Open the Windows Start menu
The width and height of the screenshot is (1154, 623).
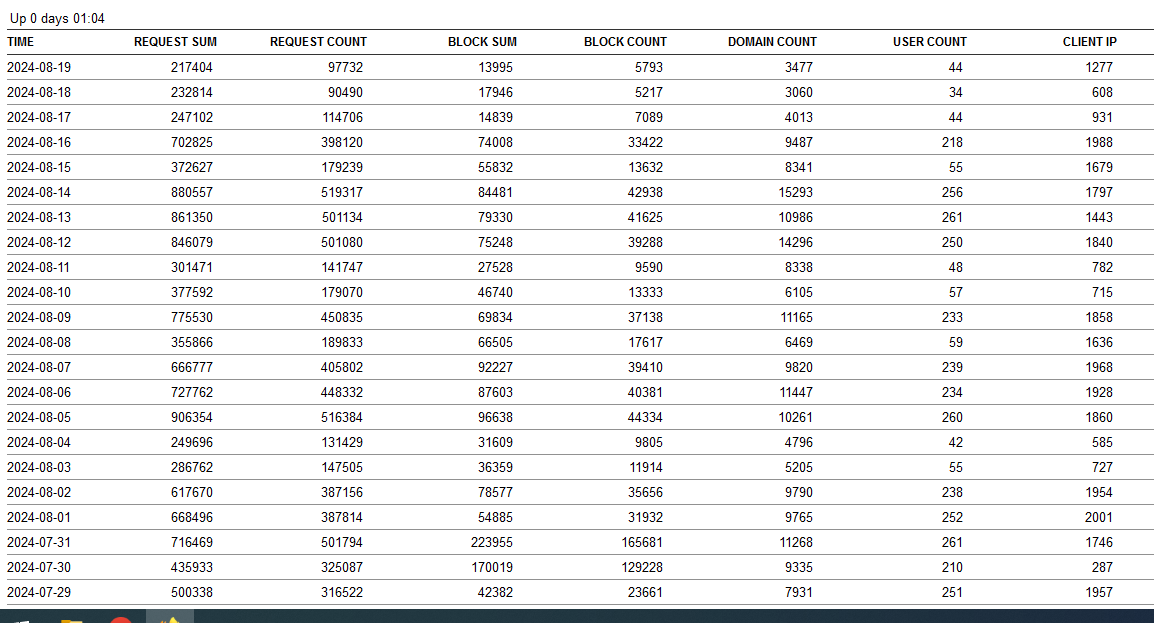tap(18, 619)
